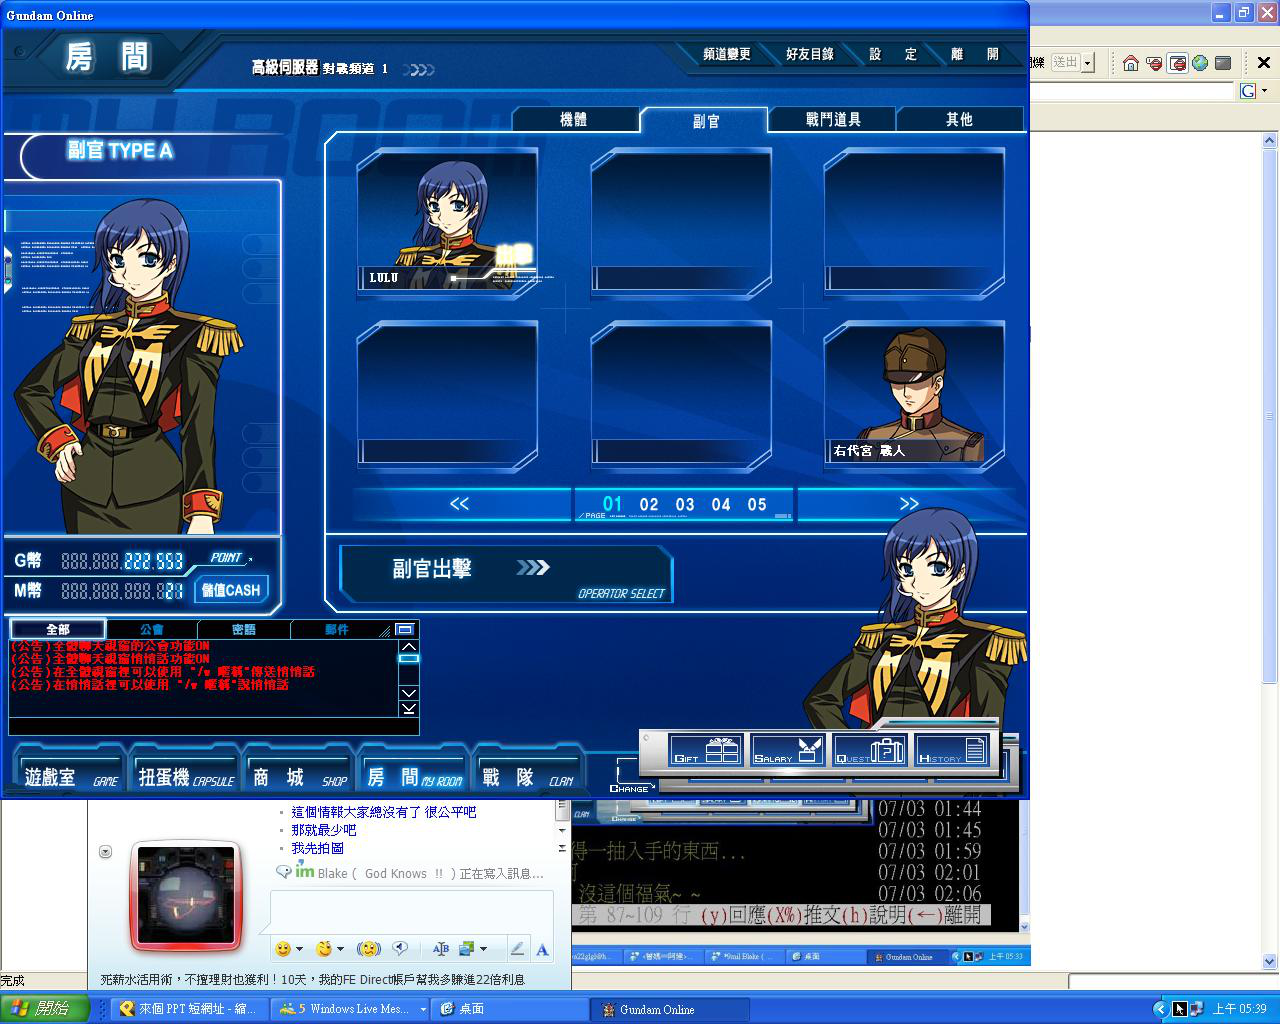Go to next operator page with >> arrow

pyautogui.click(x=908, y=504)
